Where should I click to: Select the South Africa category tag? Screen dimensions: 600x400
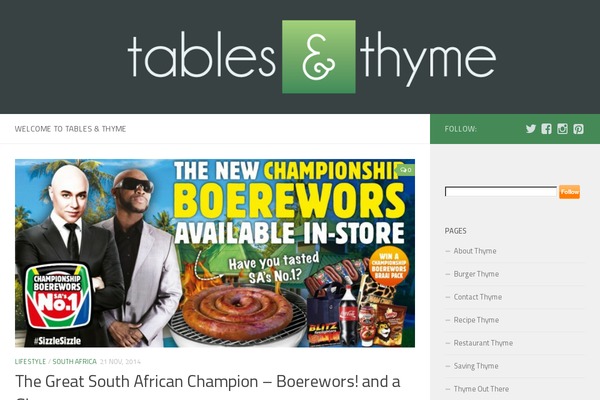point(74,361)
